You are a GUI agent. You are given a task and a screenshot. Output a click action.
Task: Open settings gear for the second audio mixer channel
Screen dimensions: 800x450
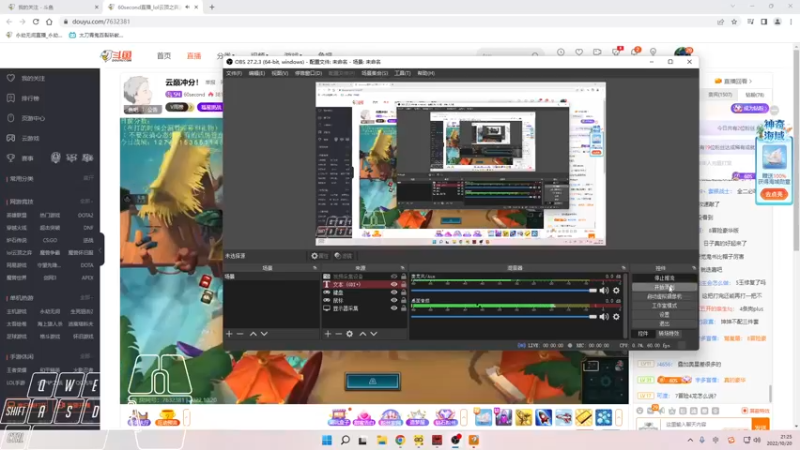coord(616,317)
